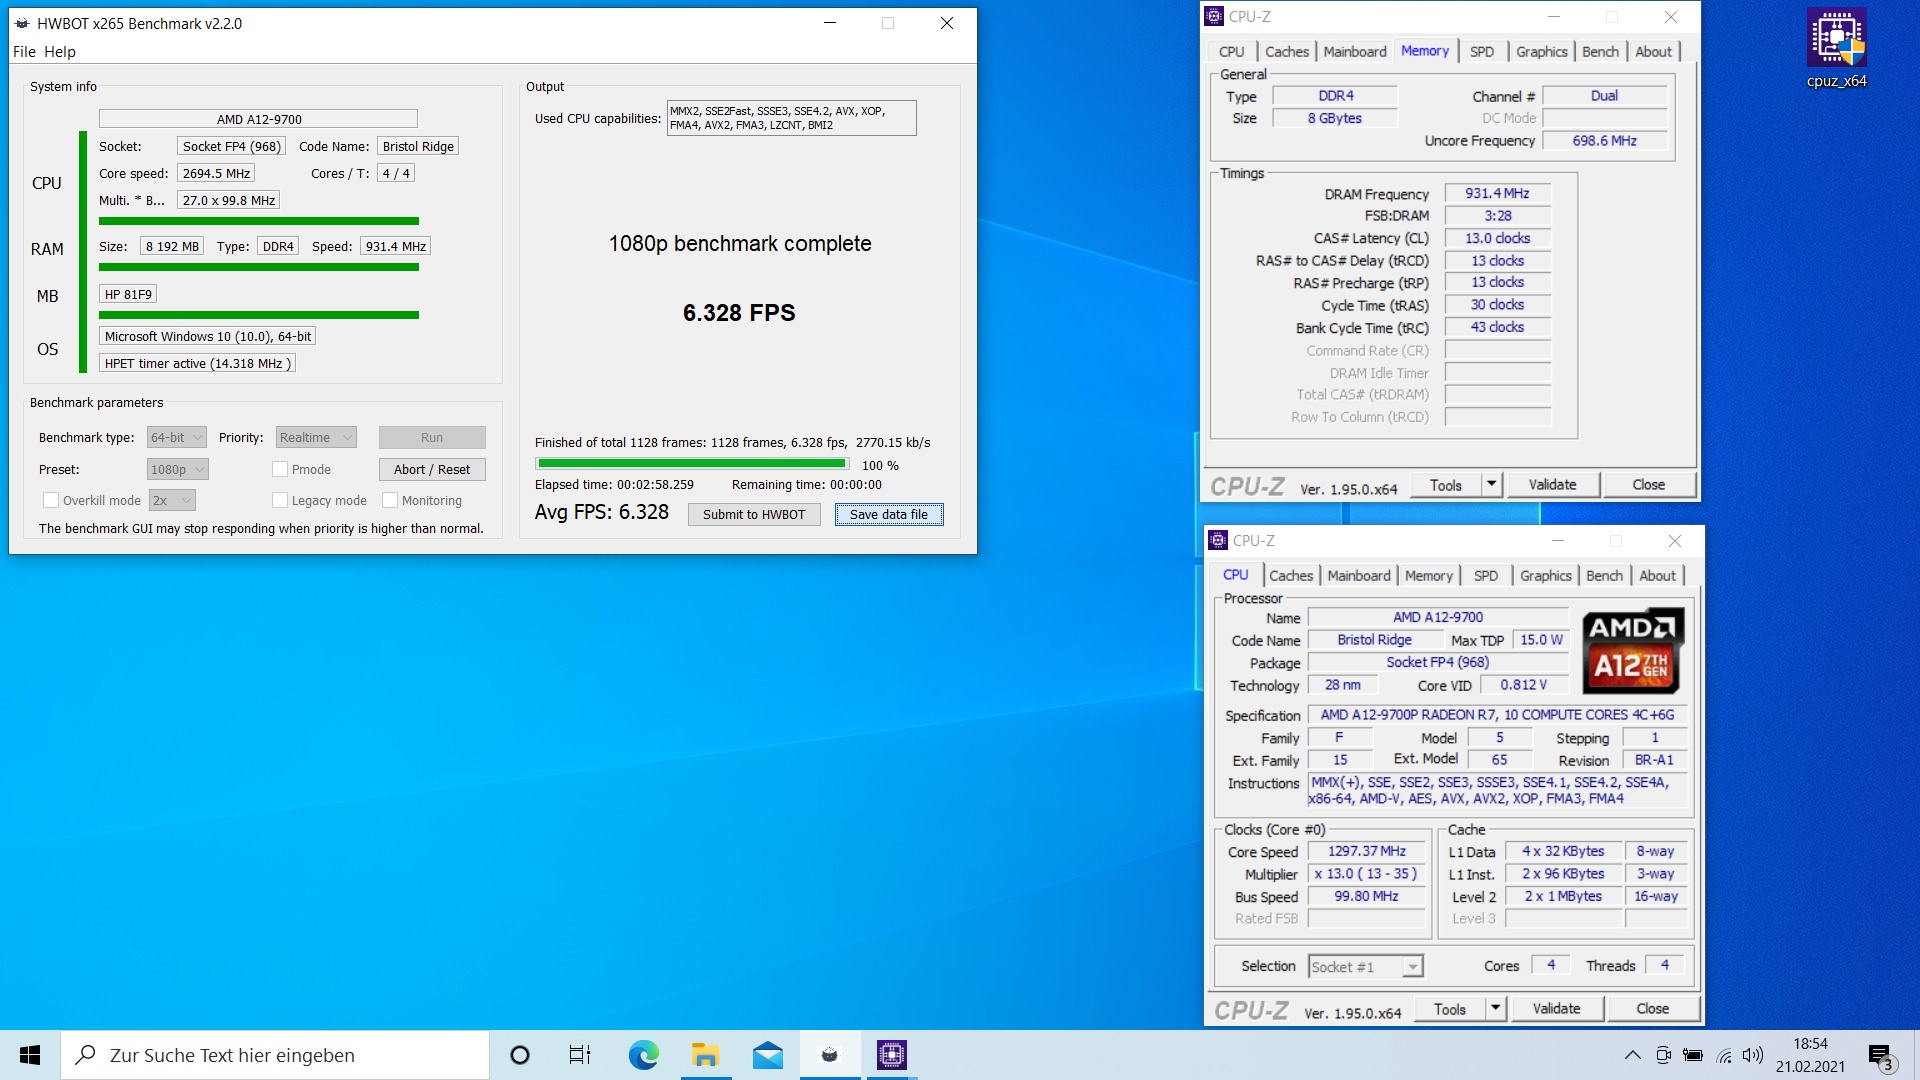Click the taskbar search magnifier icon
The height and width of the screenshot is (1080, 1920).
[86, 1055]
